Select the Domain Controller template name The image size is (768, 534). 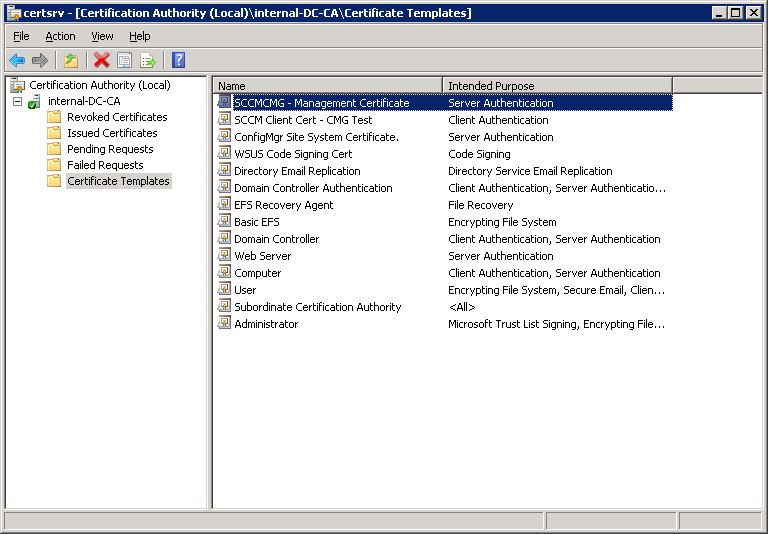tap(277, 239)
